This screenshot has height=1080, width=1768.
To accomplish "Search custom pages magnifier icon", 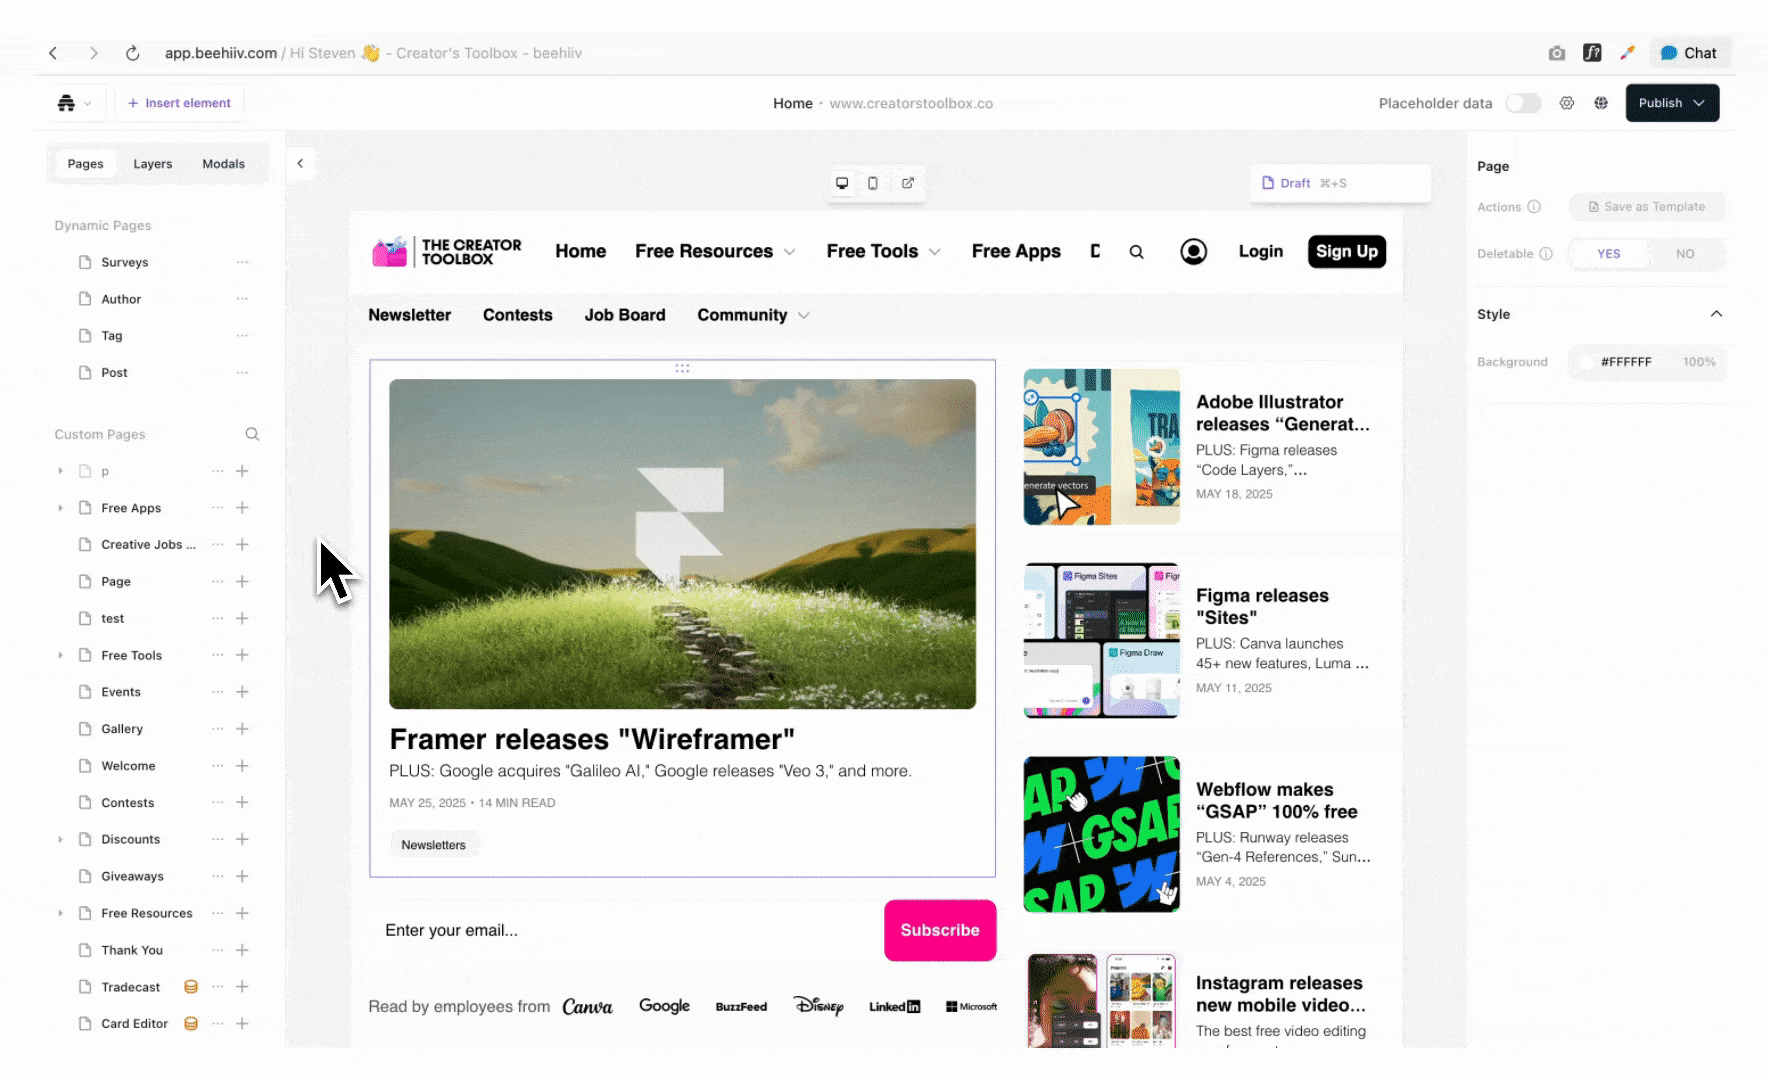I will pos(252,434).
